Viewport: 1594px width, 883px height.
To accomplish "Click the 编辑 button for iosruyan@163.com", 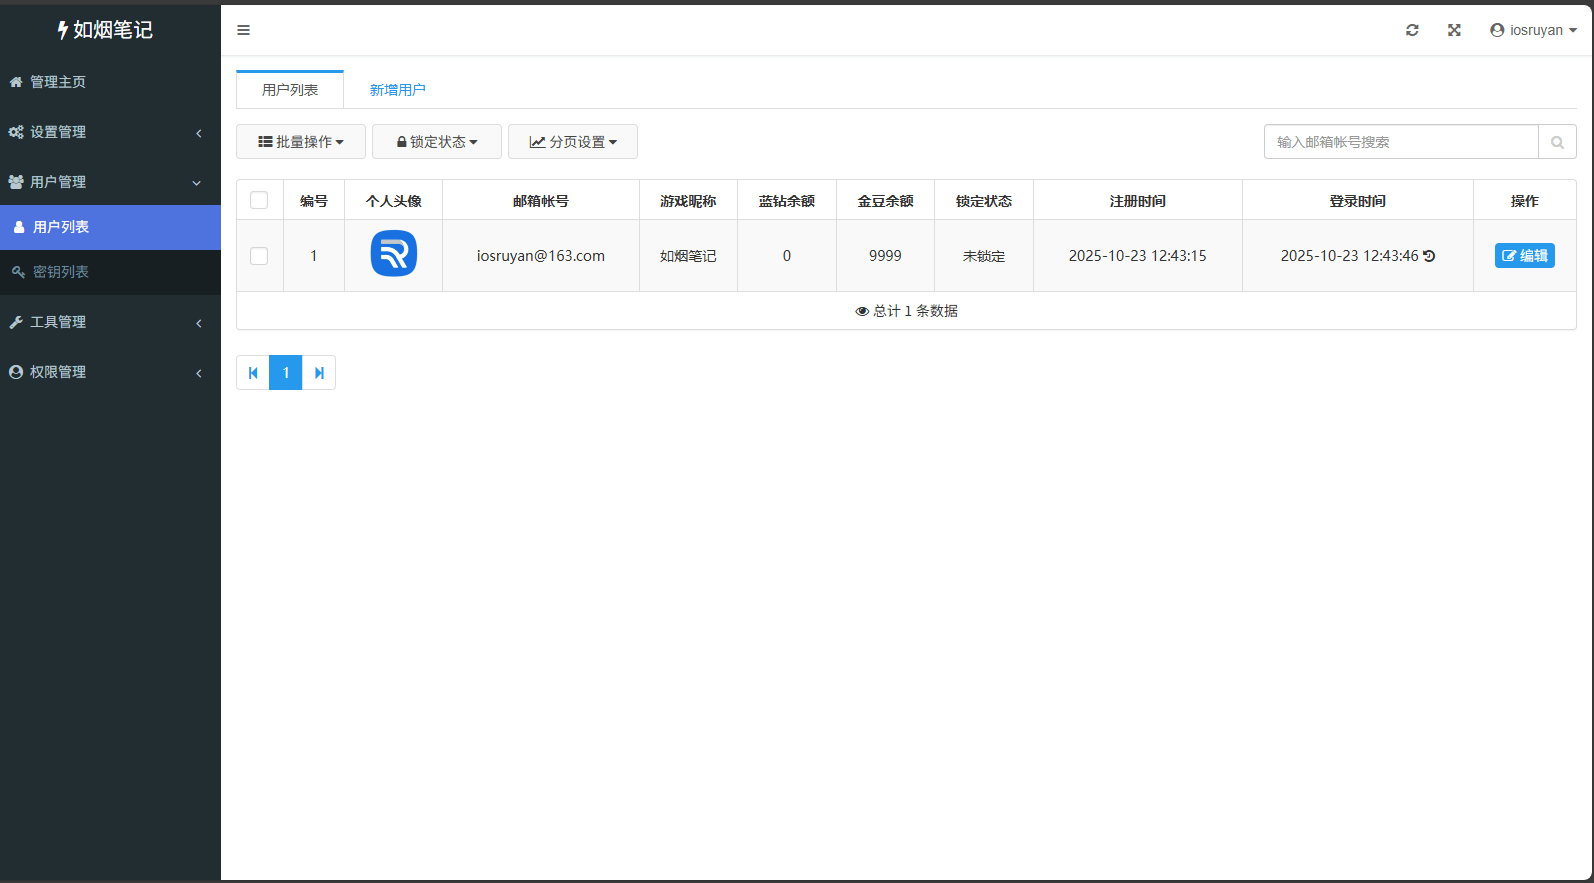I will [1524, 256].
